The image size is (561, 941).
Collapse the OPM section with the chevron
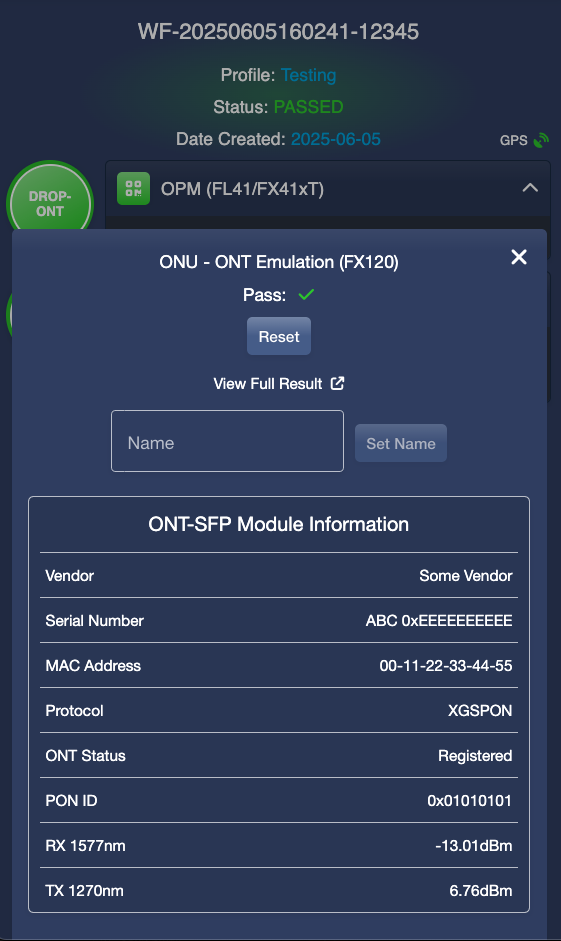[x=530, y=188]
